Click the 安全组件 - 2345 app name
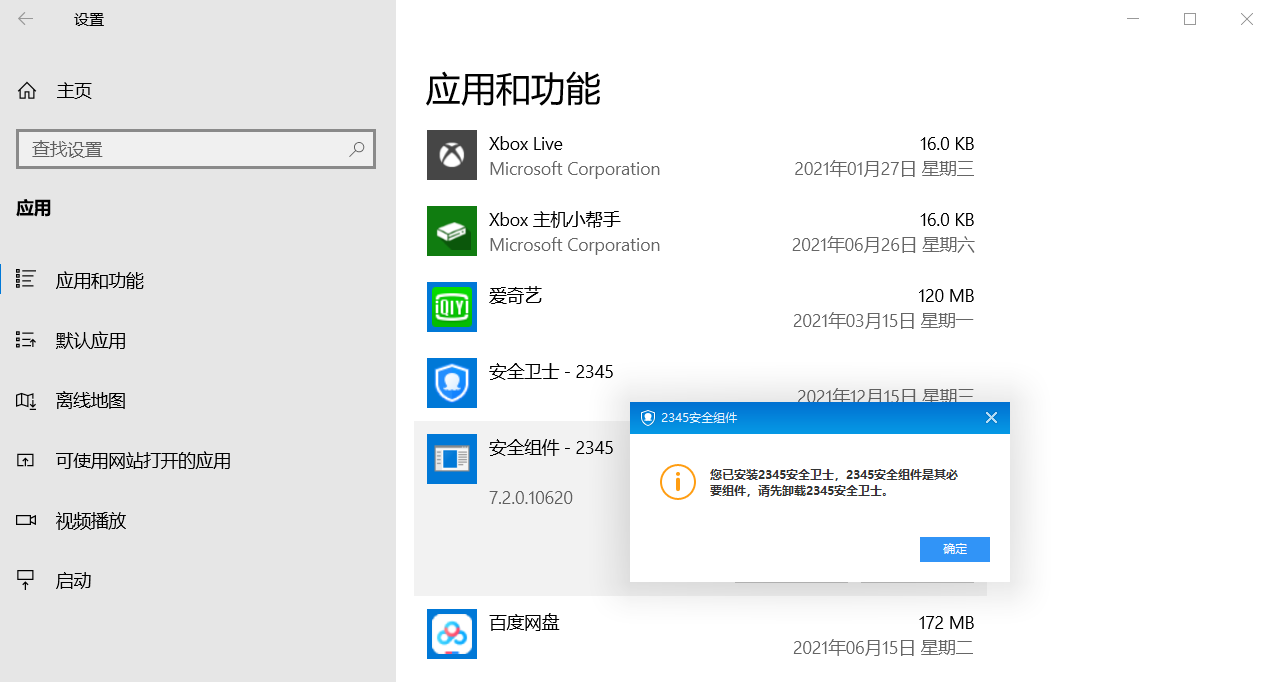The height and width of the screenshot is (682, 1271). (551, 448)
